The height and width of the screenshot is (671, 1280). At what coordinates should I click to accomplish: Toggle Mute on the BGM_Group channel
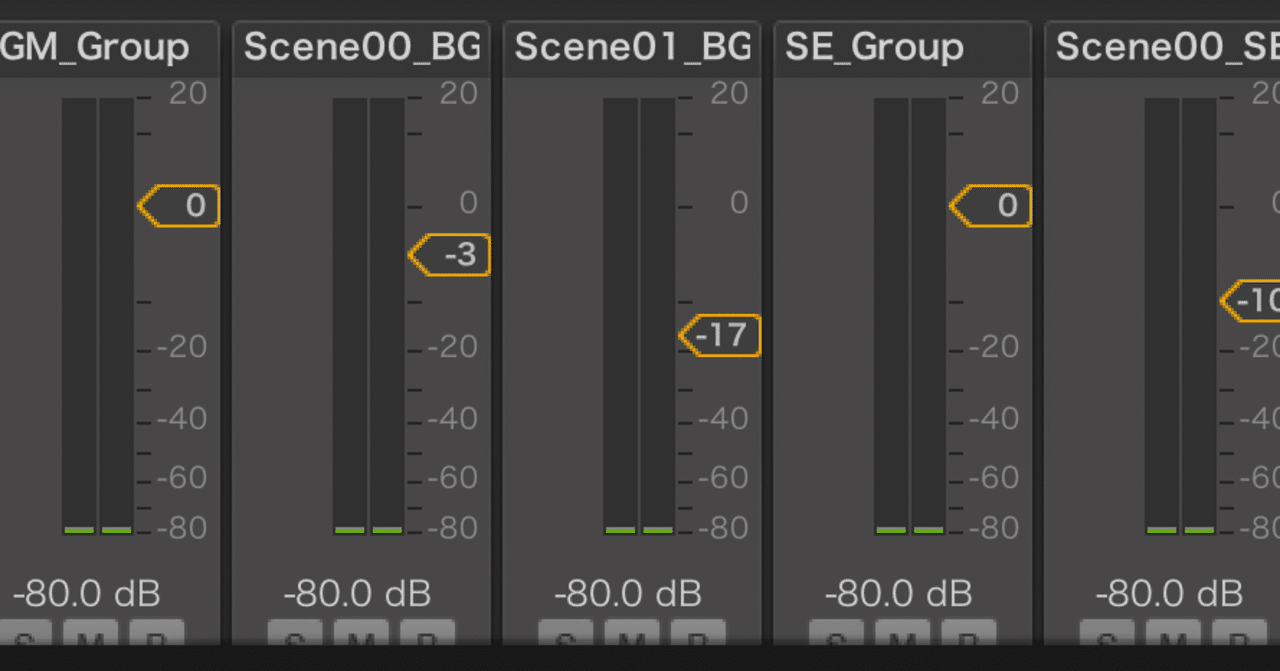tap(92, 641)
